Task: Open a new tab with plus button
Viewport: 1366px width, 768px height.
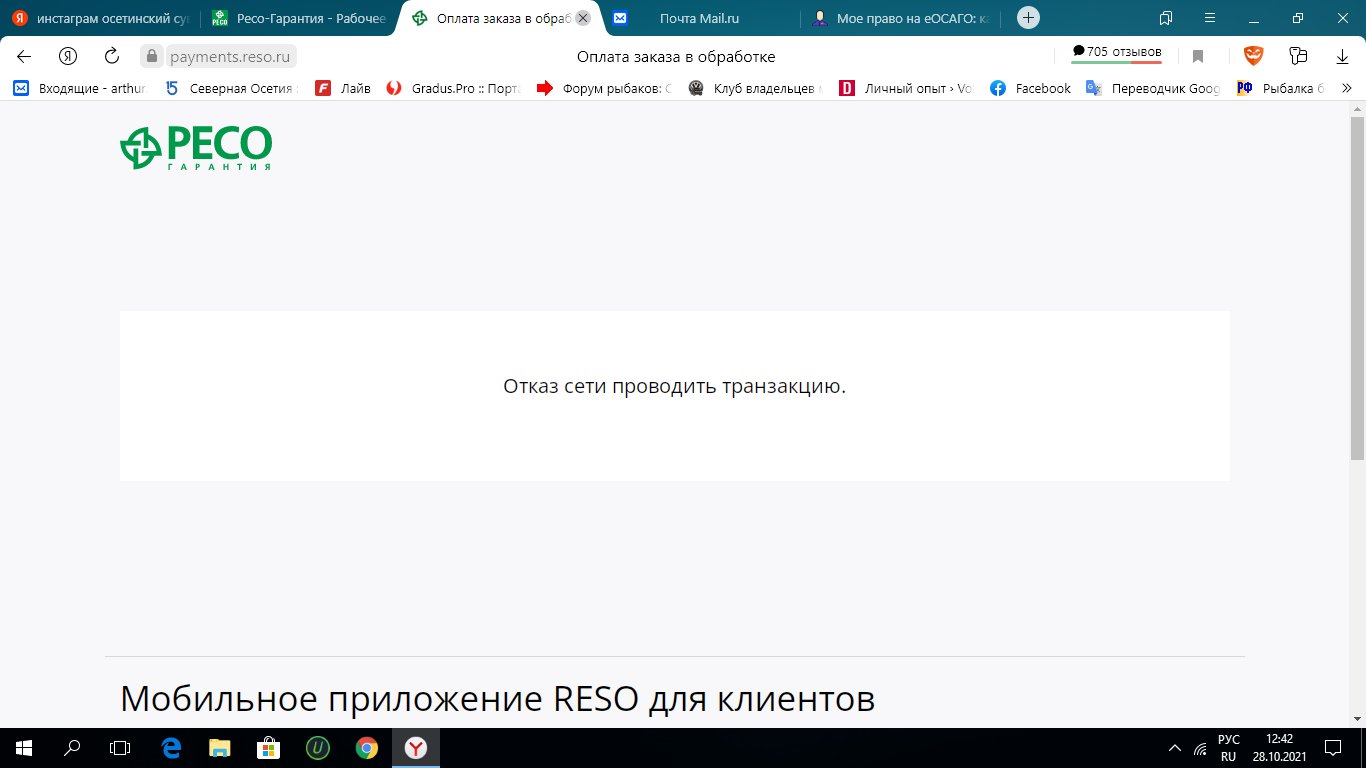Action: (x=1028, y=18)
